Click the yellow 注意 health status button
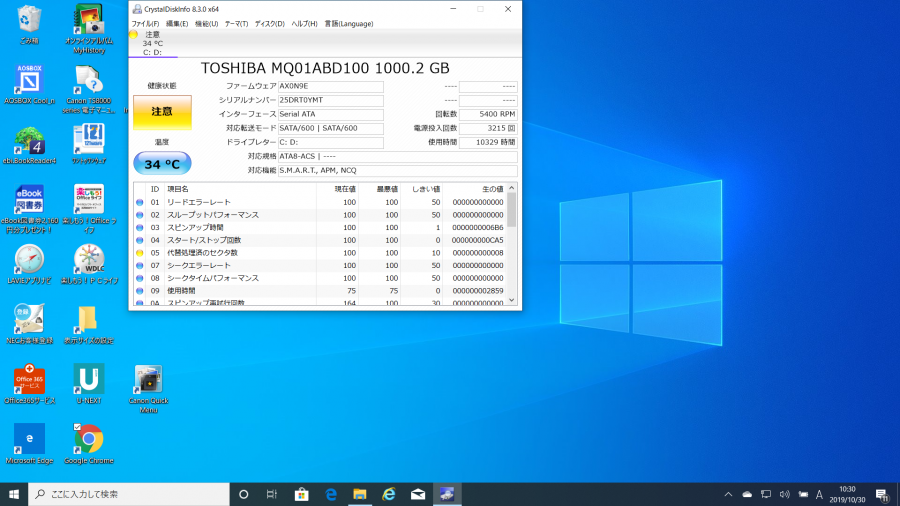This screenshot has height=506, width=900. pos(162,112)
